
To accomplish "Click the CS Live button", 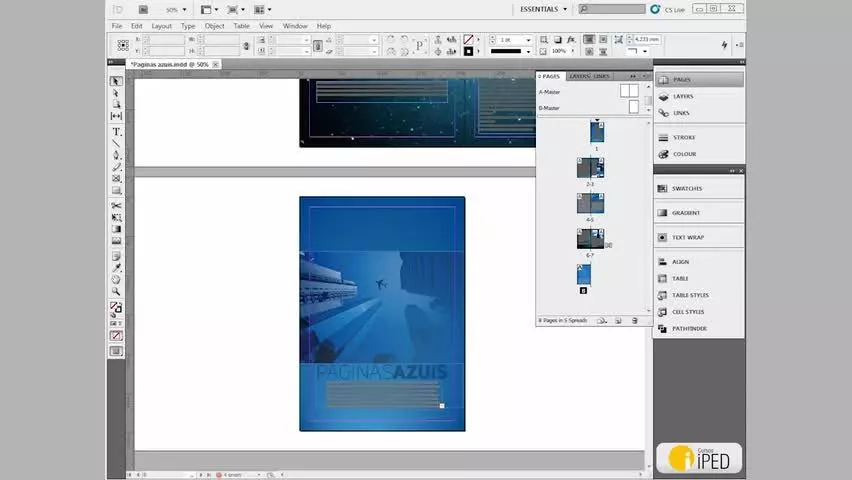I will click(668, 9).
